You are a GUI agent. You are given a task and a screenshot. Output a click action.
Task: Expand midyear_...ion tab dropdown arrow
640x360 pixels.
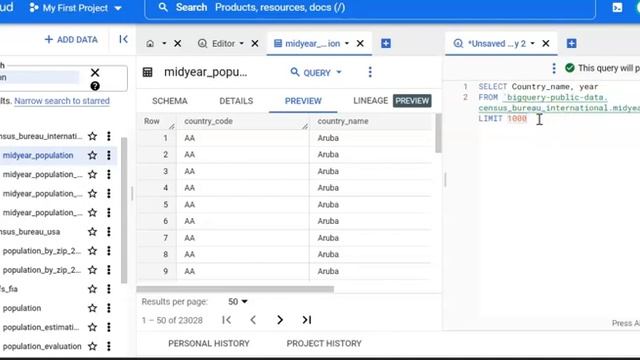pyautogui.click(x=347, y=43)
